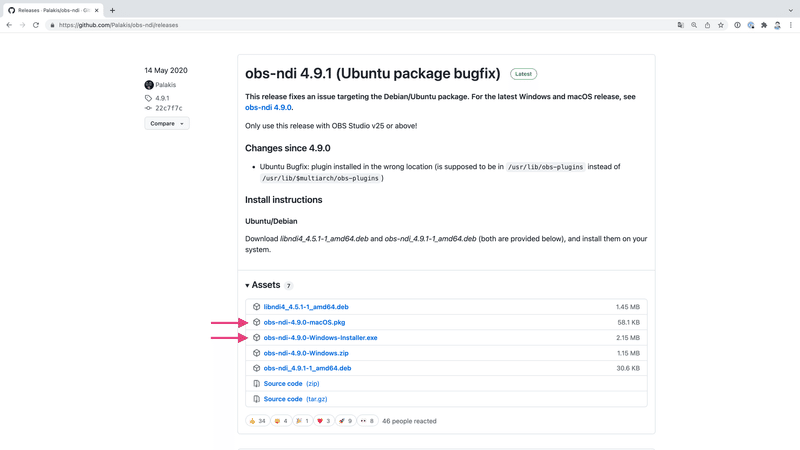Download obs-ndi-4.9.0-Windows.zip
The height and width of the screenshot is (450, 800).
click(x=306, y=353)
